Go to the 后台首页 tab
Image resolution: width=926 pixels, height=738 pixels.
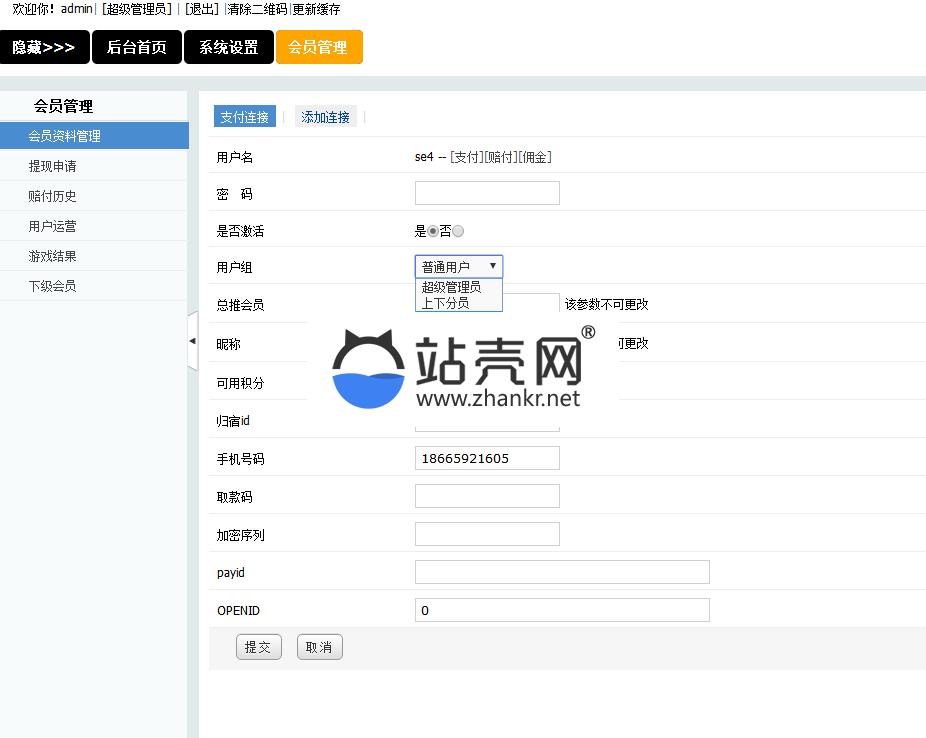[137, 47]
